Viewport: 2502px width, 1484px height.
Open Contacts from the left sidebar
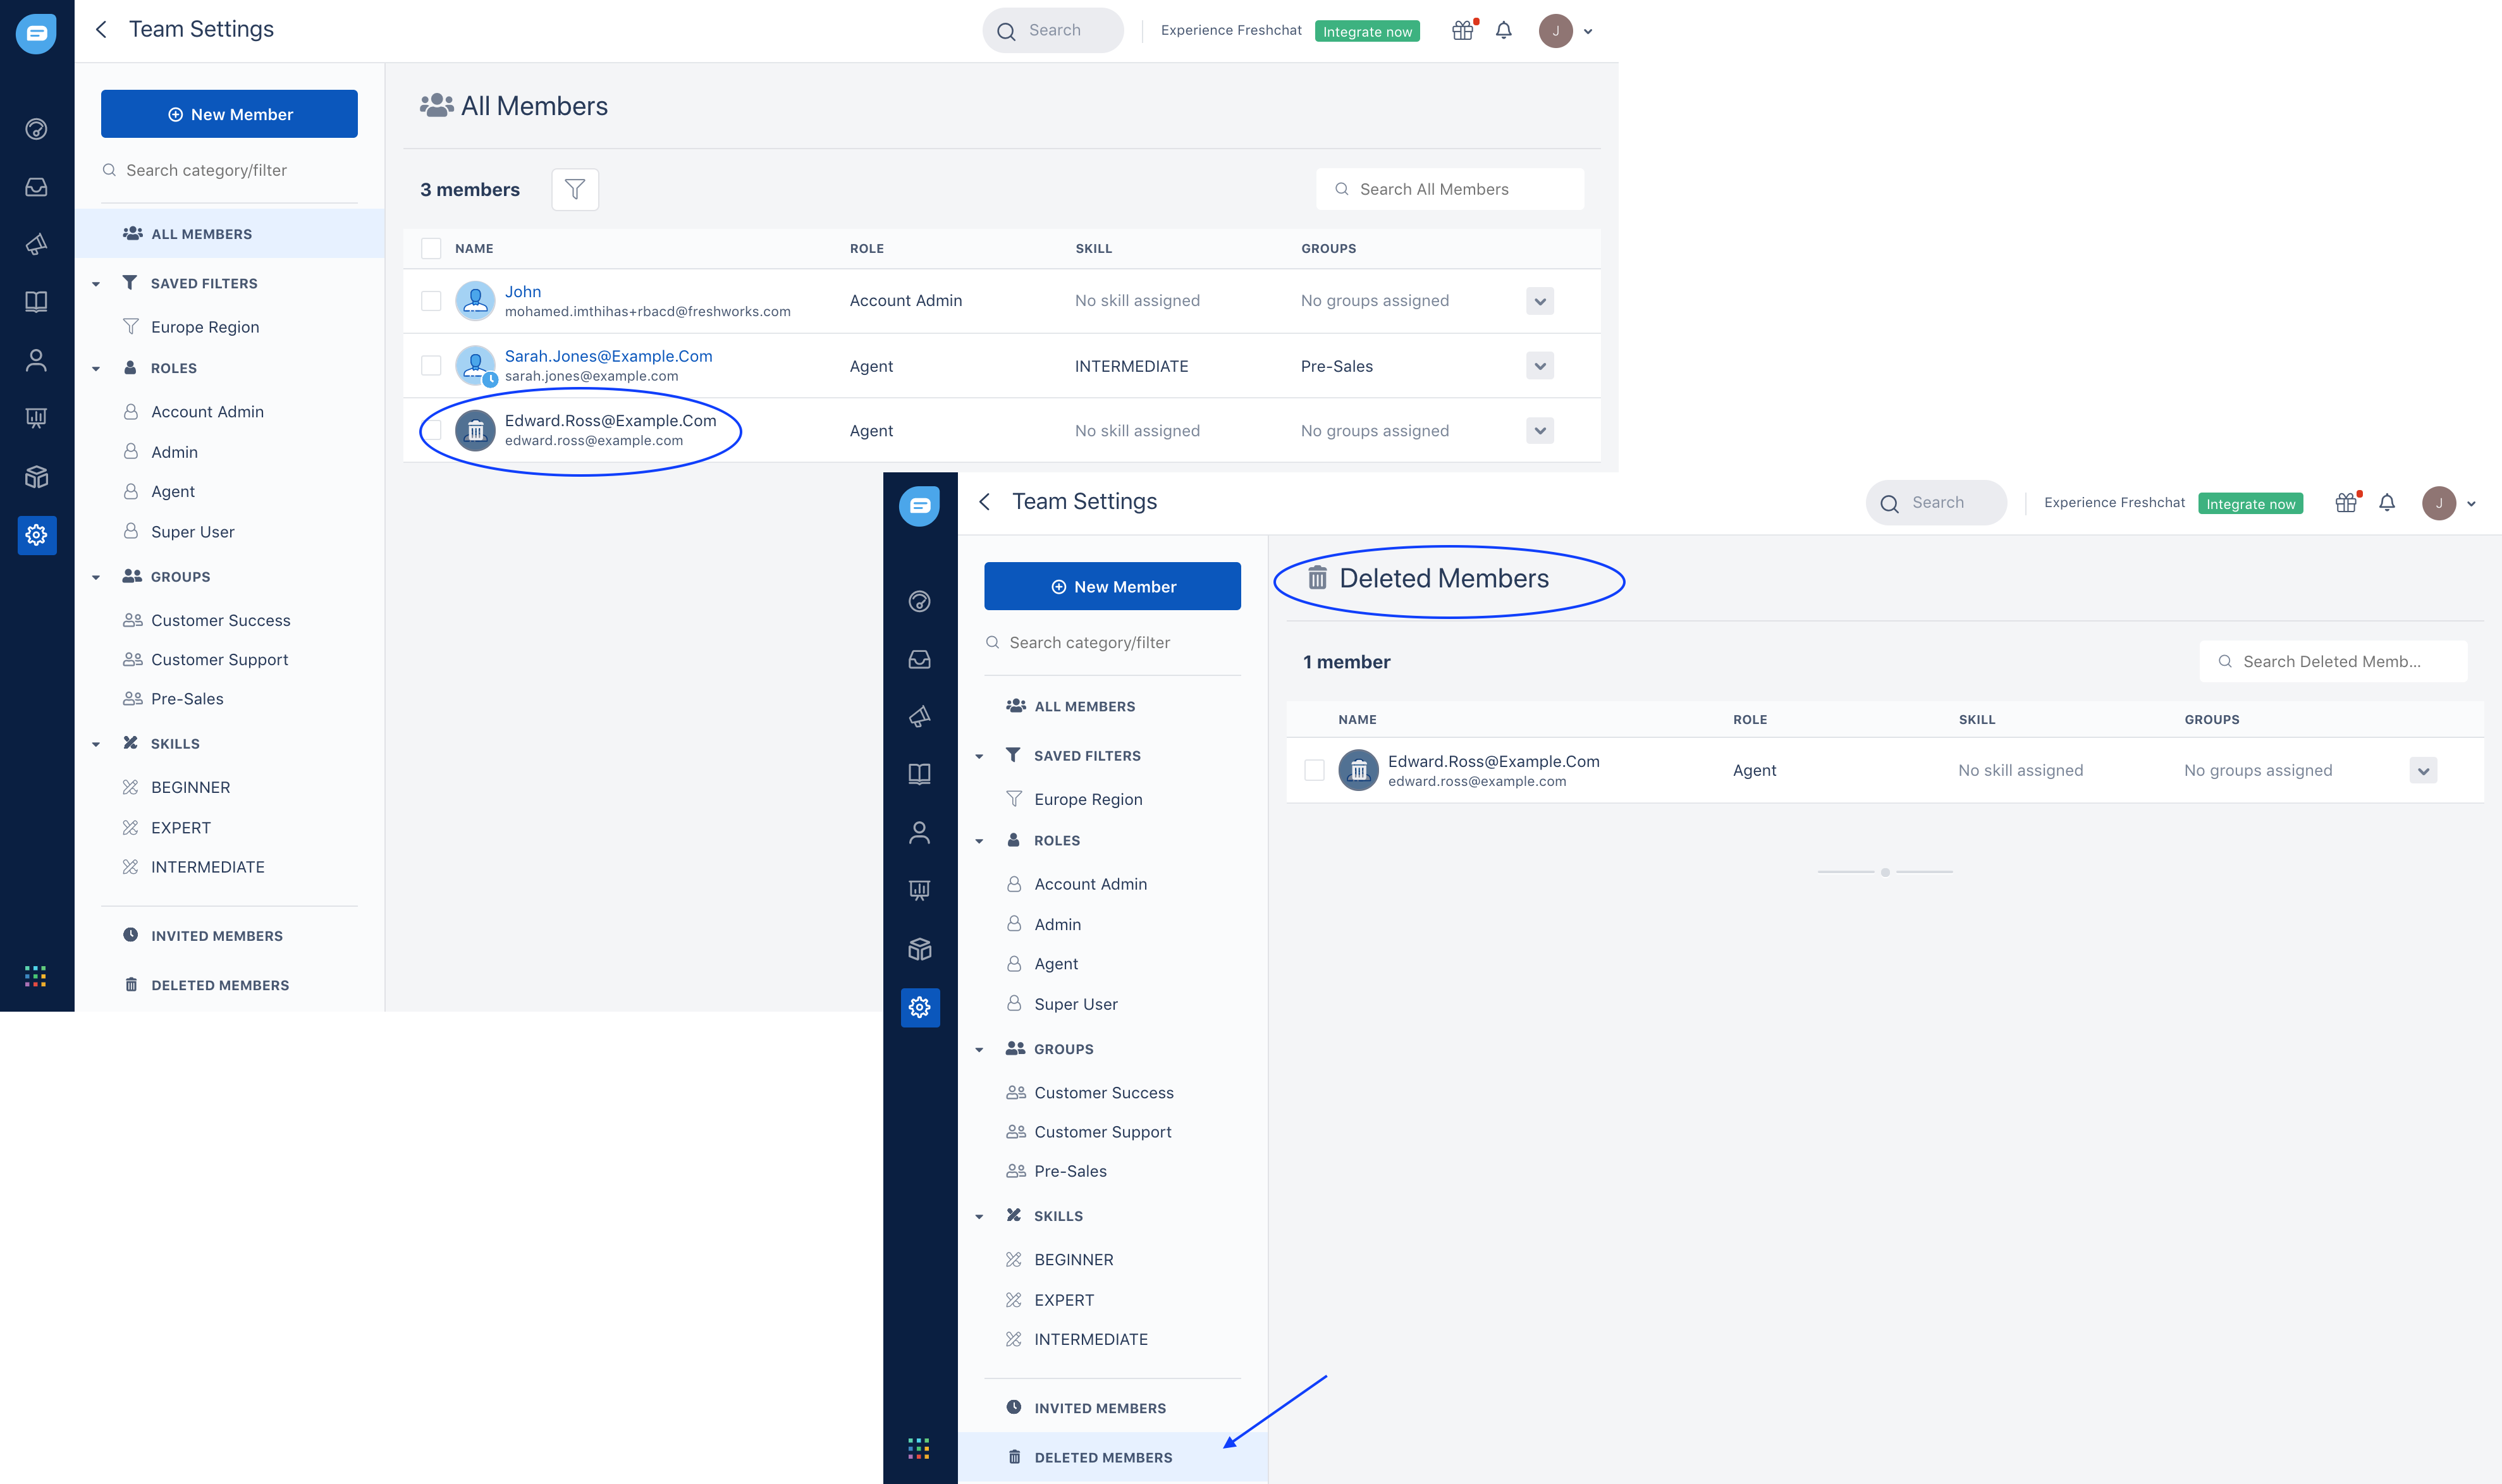36,360
